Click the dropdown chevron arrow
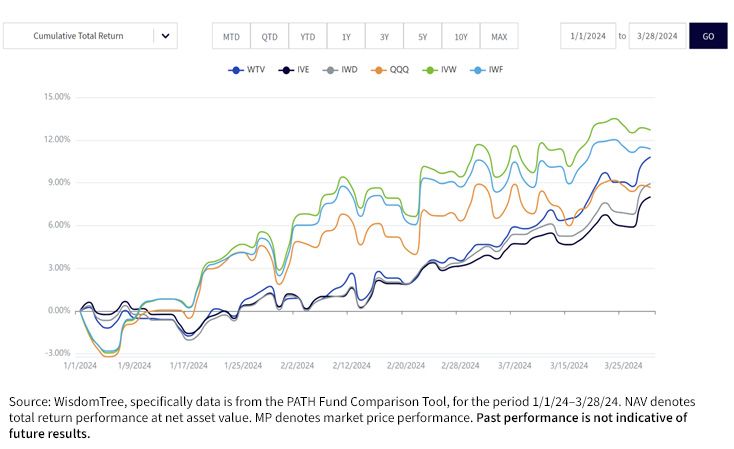This screenshot has height=449, width=734. [x=165, y=36]
